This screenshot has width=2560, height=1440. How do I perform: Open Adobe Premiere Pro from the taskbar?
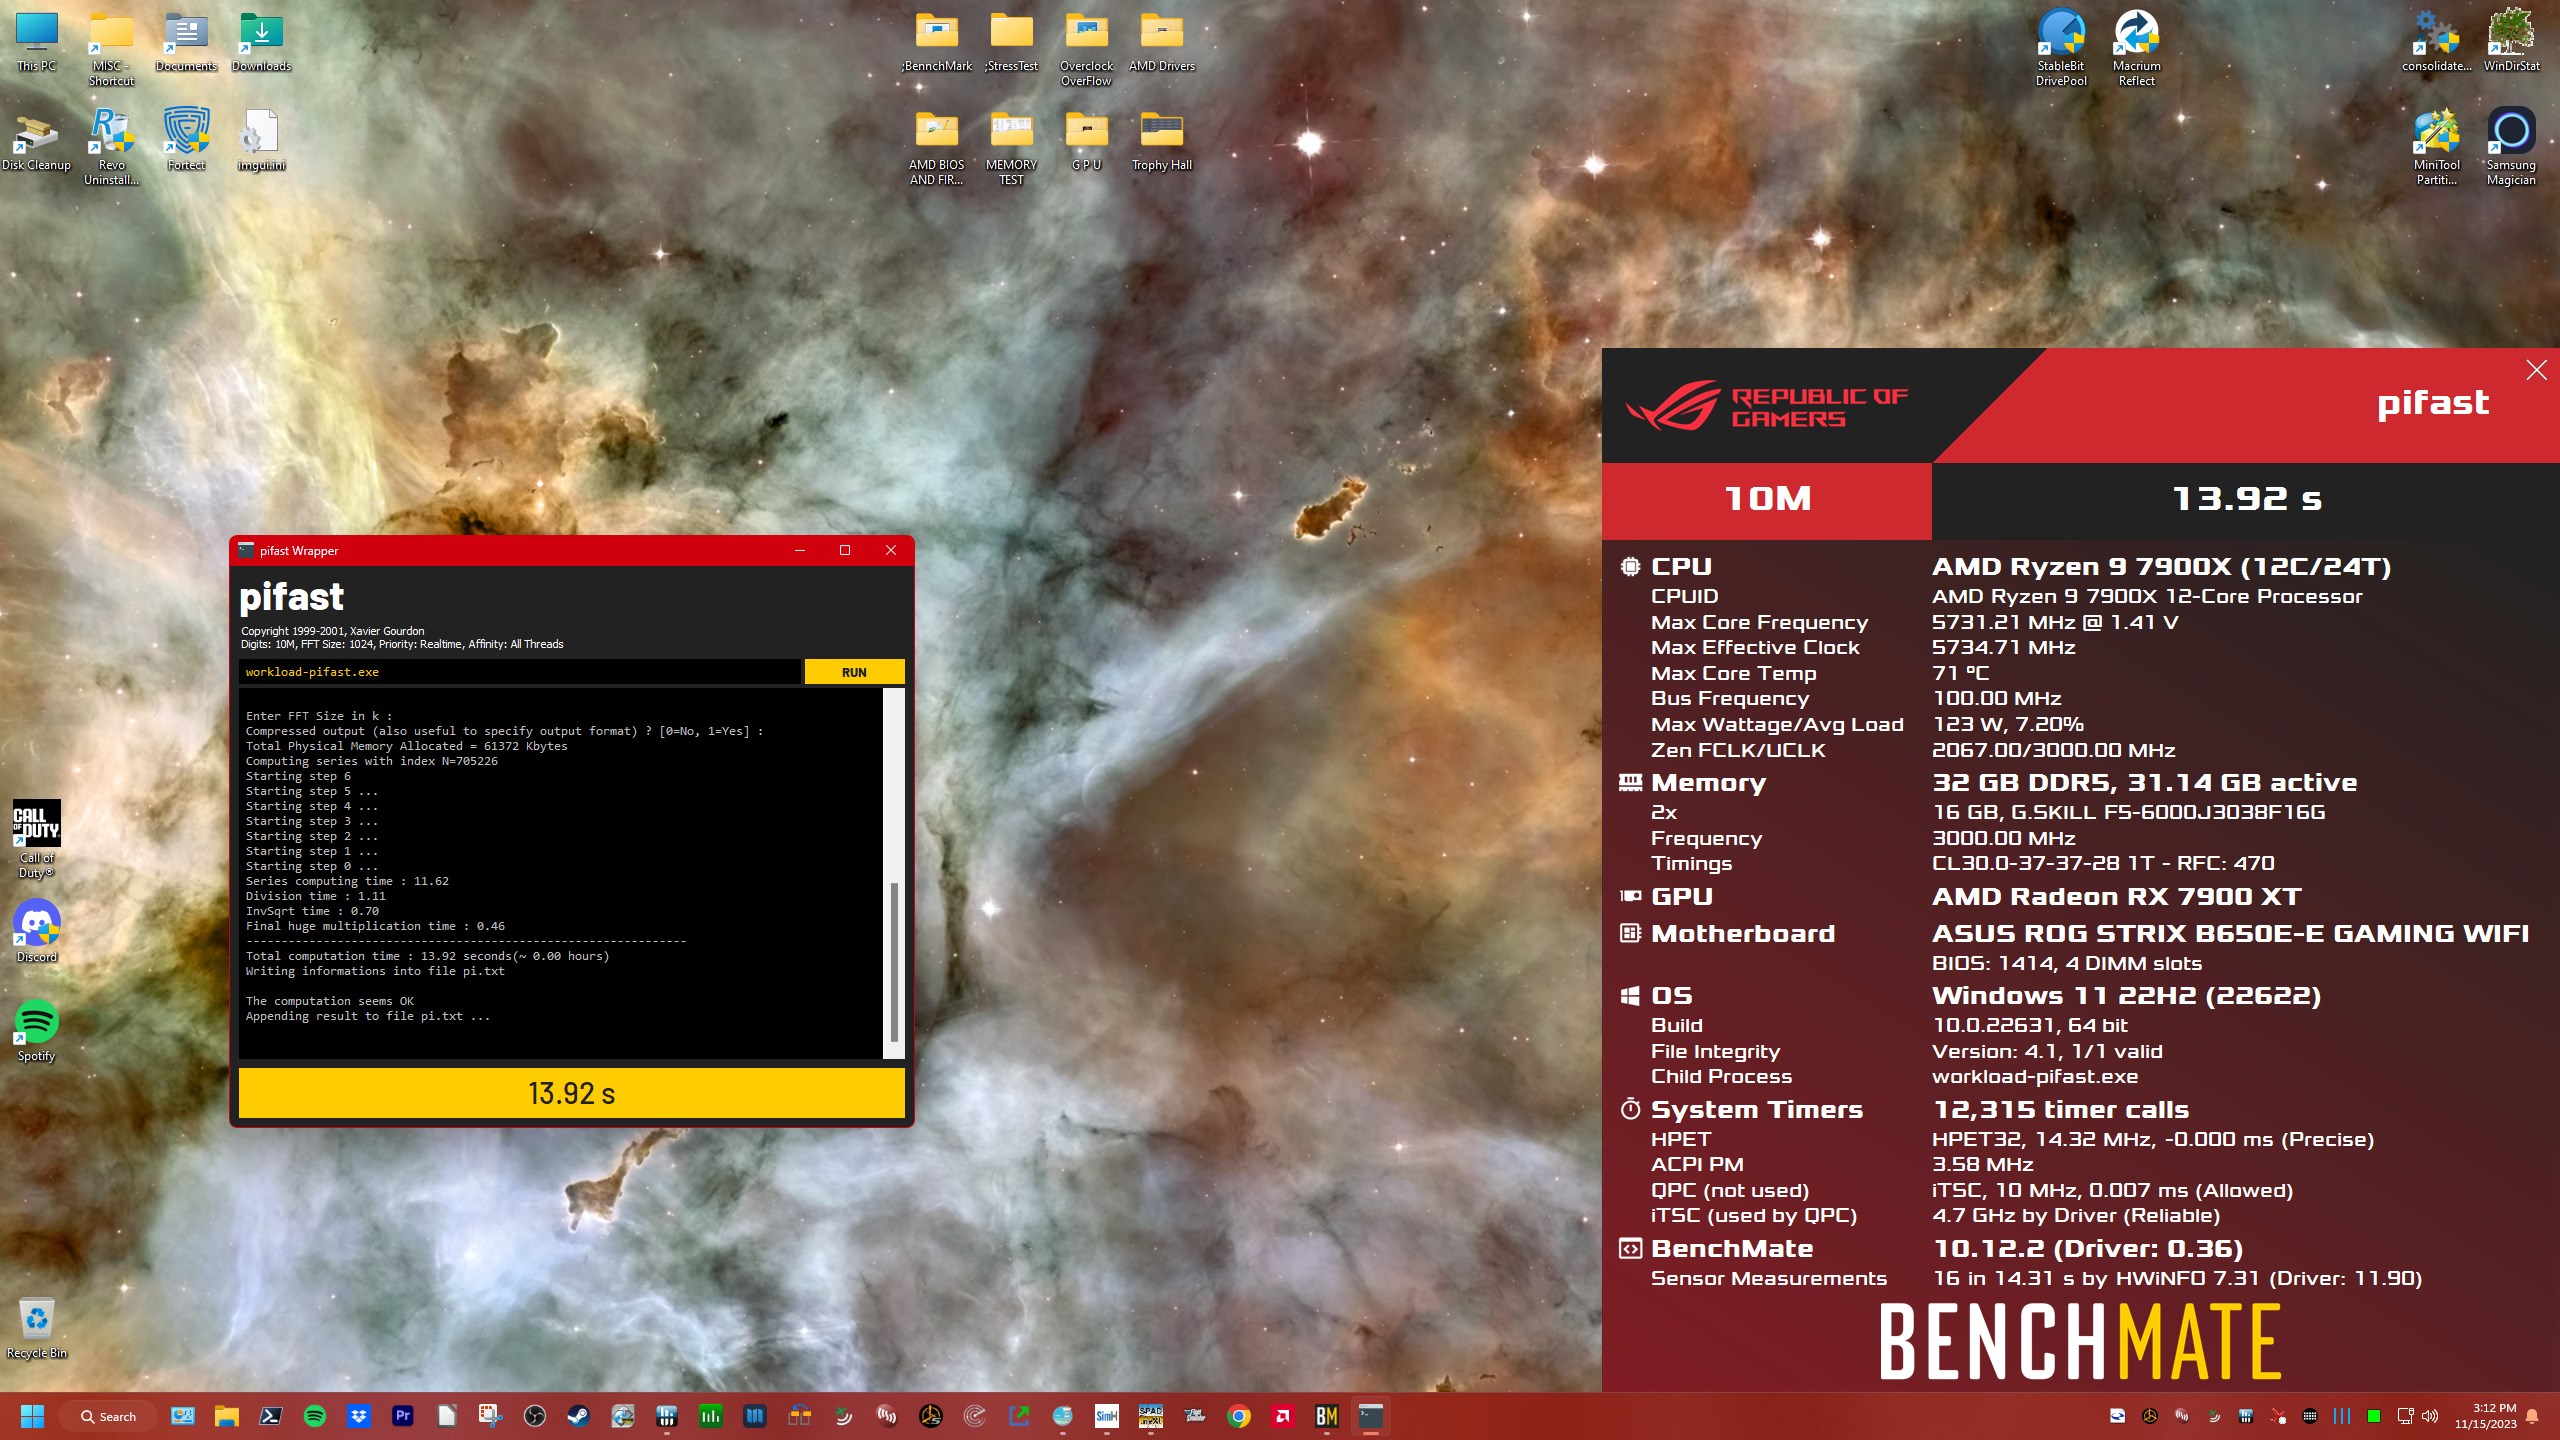point(403,1416)
